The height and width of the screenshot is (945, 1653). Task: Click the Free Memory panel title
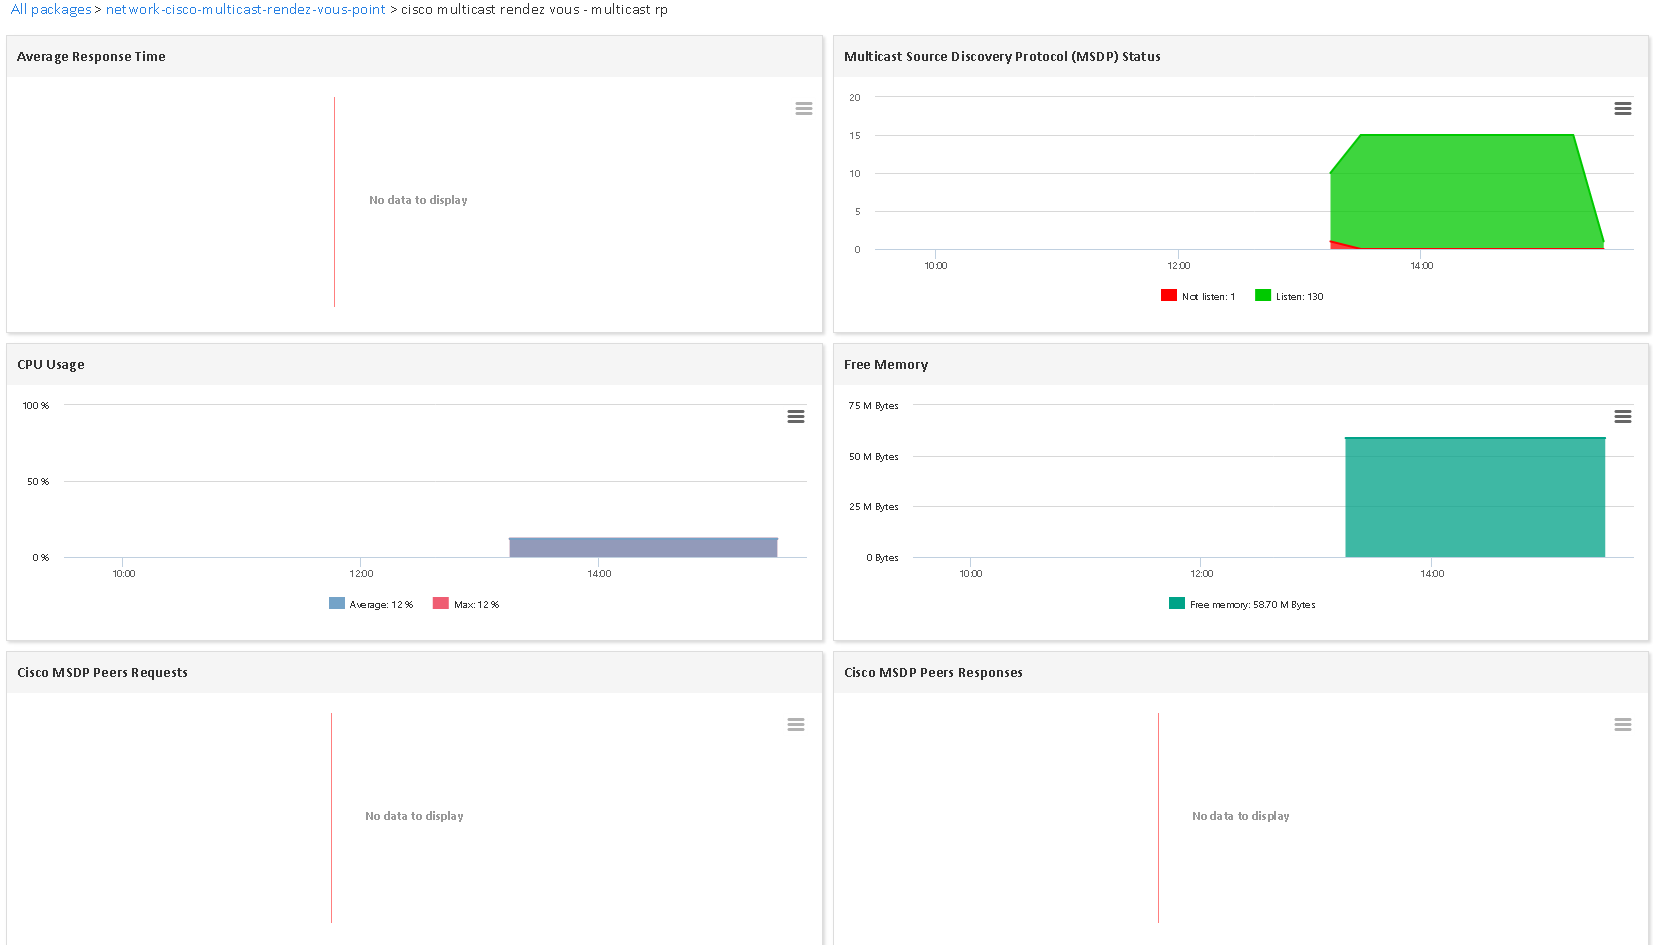885,364
